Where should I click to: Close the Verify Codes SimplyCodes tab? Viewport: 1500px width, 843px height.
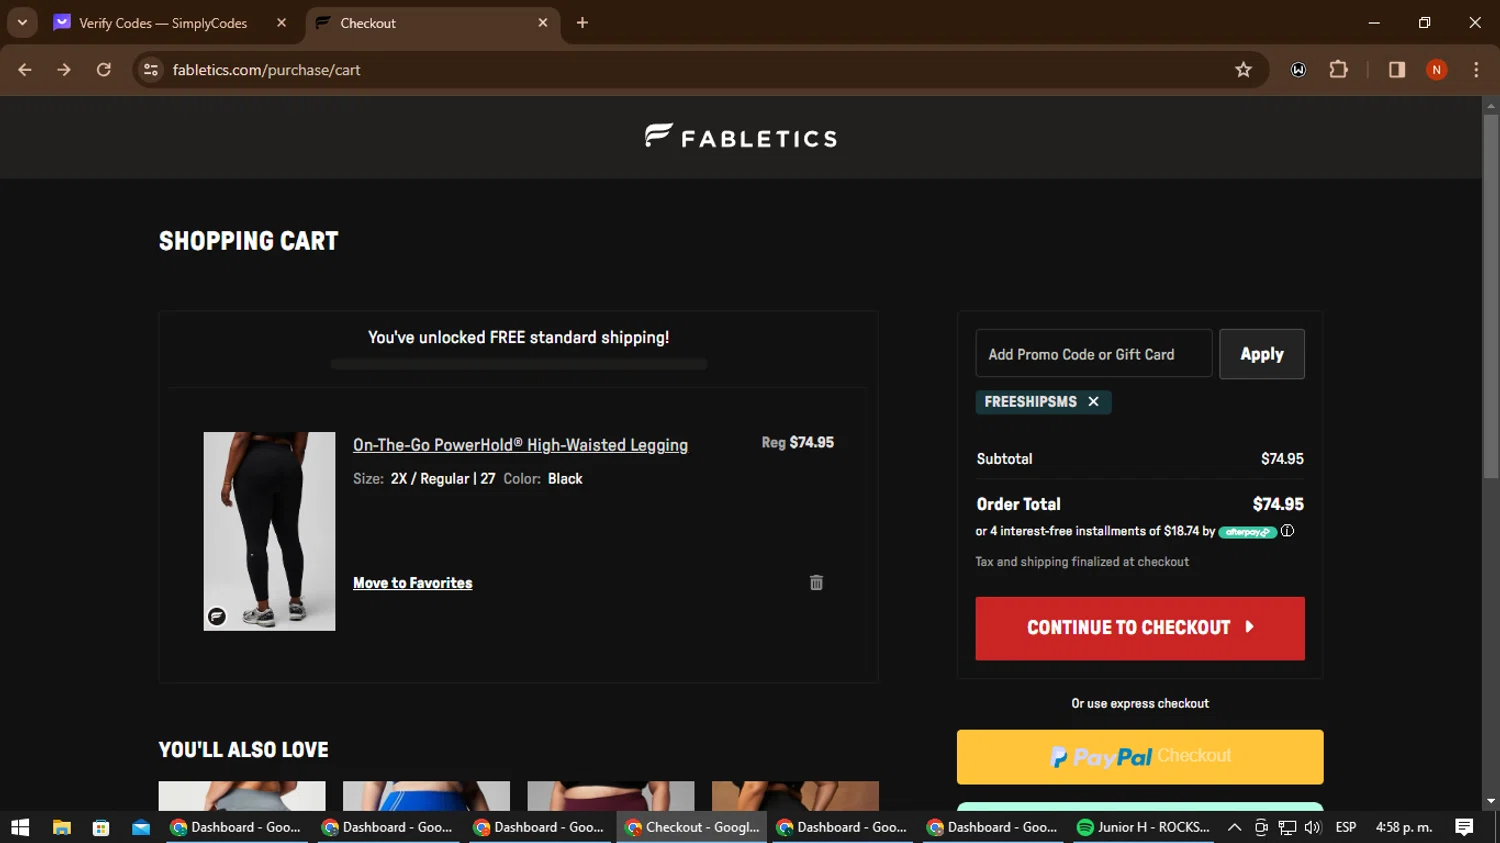pos(281,23)
